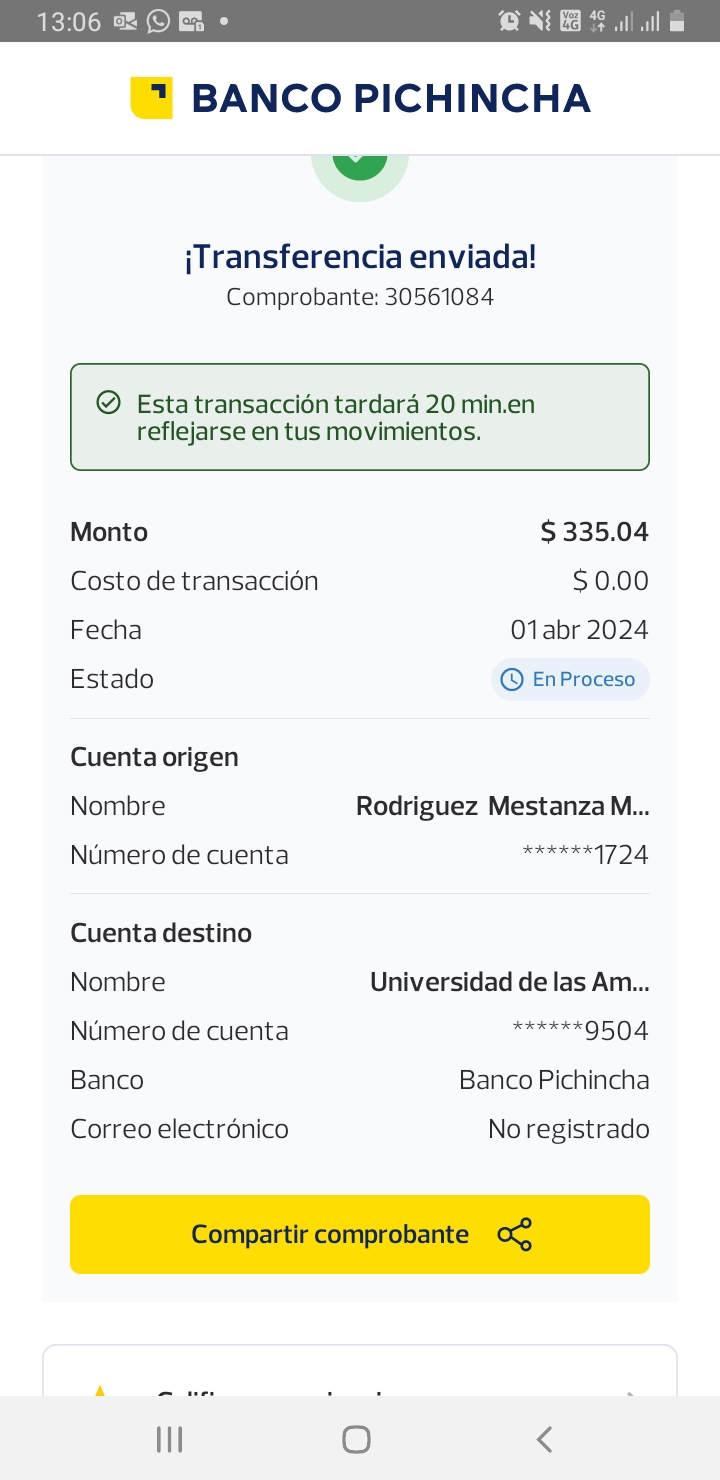Tap the $ 335.04 amount value

[x=594, y=532]
